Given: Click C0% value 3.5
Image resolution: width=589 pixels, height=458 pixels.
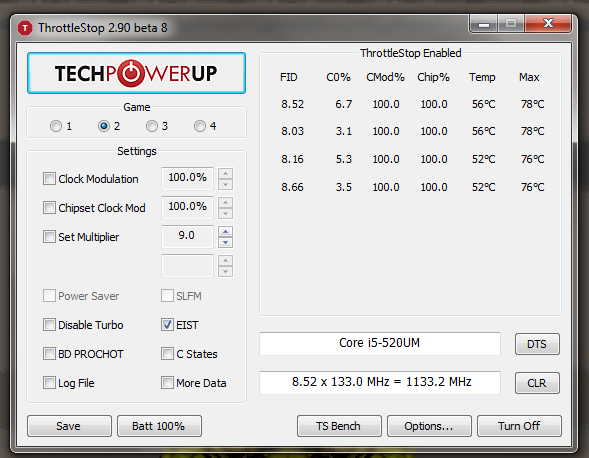Looking at the screenshot, I should coord(344,187).
